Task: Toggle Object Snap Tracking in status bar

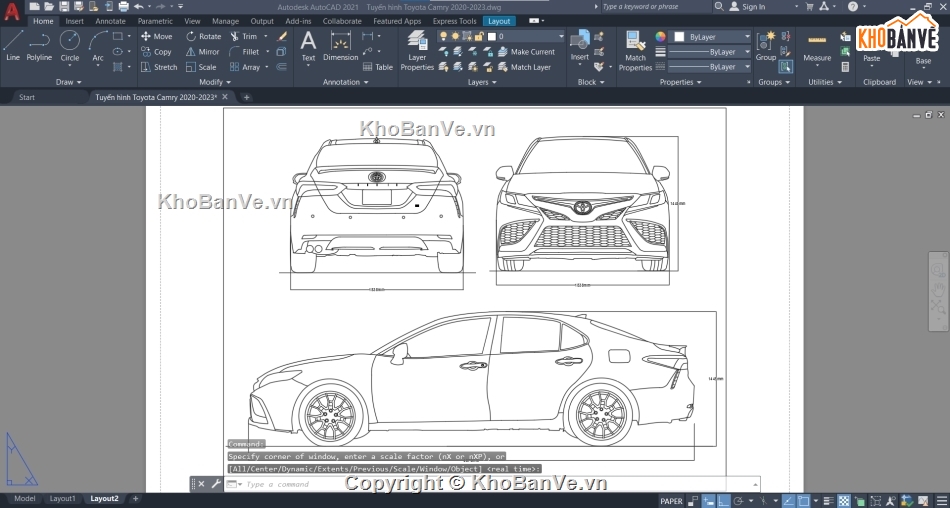Action: point(788,501)
